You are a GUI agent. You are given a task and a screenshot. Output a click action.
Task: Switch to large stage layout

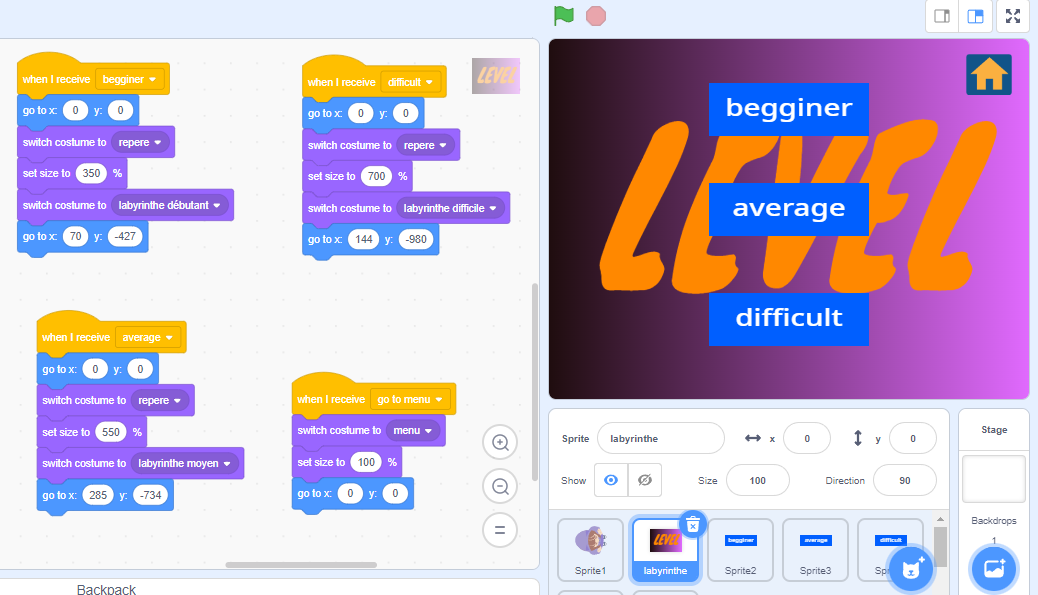tap(976, 16)
